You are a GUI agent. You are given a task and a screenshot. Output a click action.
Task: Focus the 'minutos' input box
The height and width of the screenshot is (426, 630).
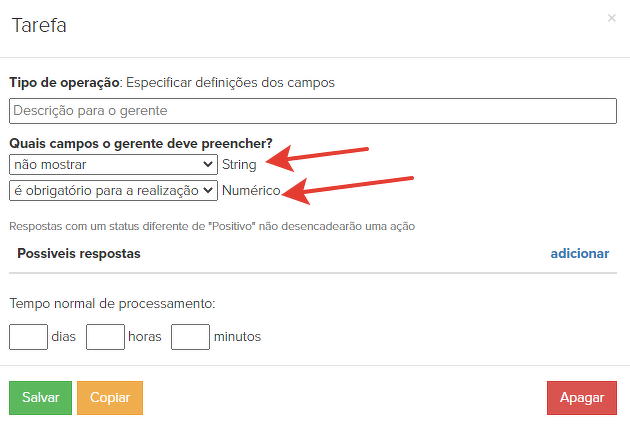190,337
